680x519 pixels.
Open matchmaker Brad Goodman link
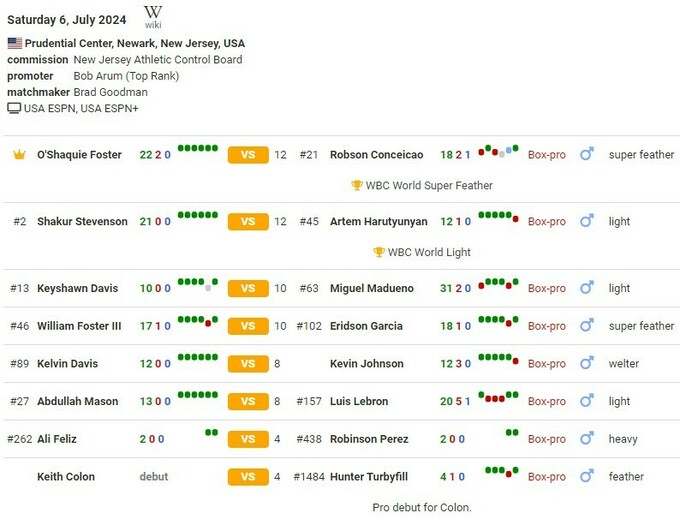(109, 92)
